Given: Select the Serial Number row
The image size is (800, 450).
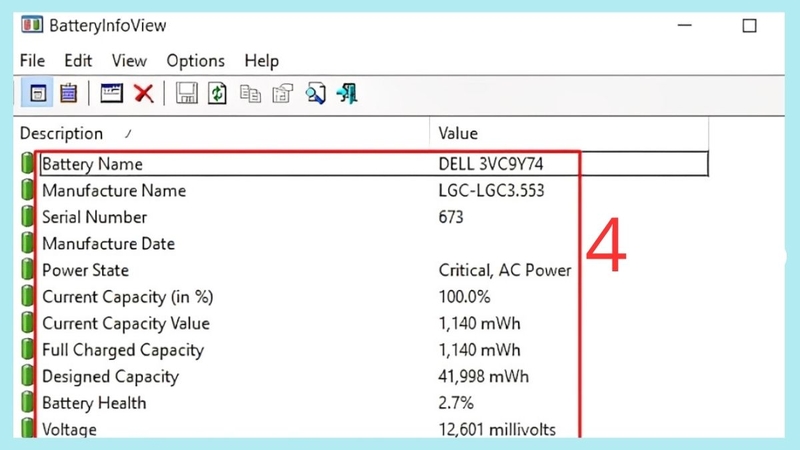Looking at the screenshot, I should [x=364, y=217].
